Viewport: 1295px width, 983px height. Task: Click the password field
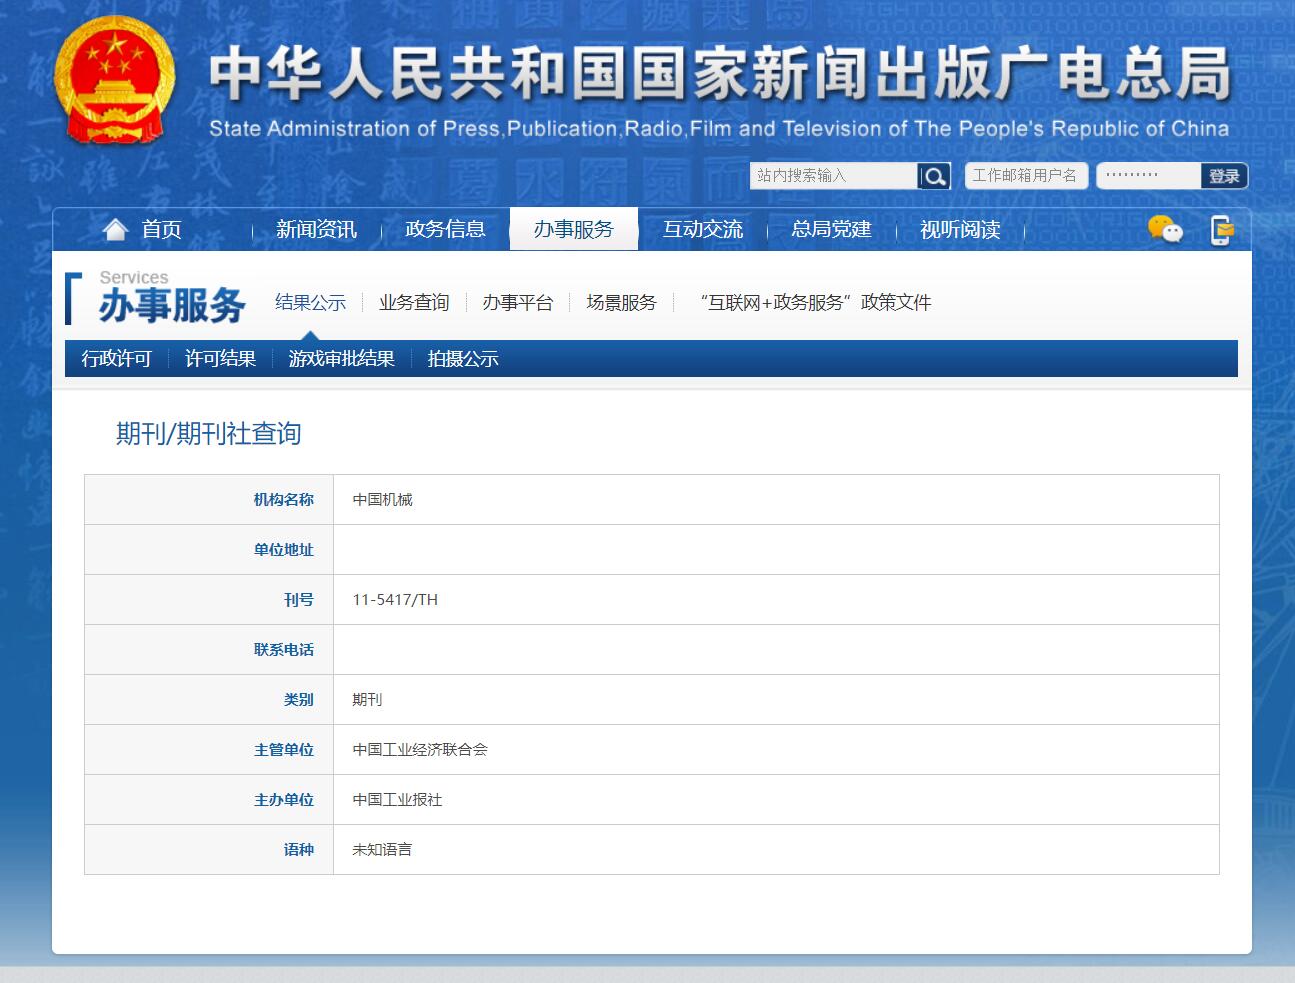pos(1148,176)
